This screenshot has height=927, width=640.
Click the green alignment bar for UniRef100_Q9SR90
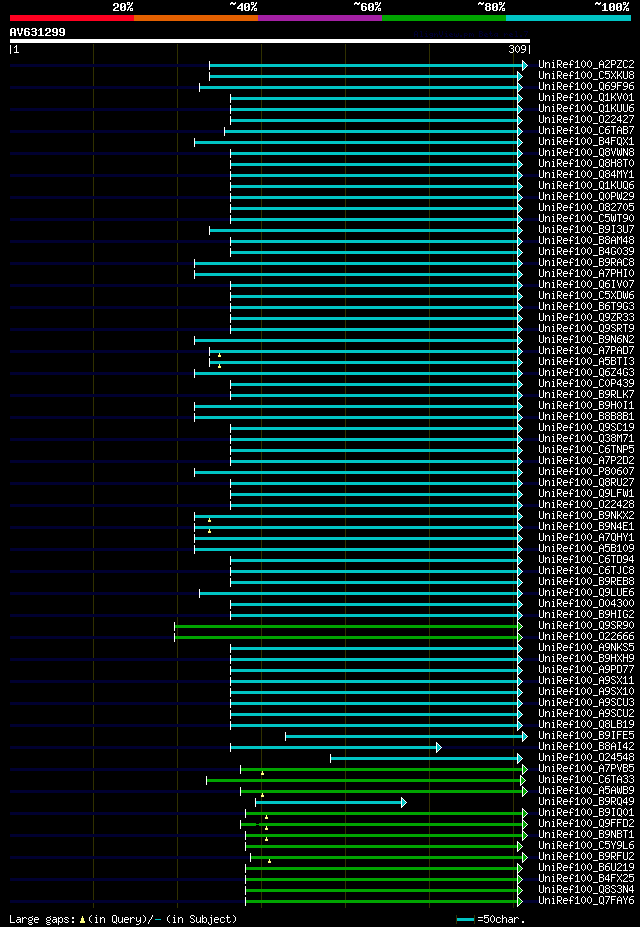tap(347, 627)
